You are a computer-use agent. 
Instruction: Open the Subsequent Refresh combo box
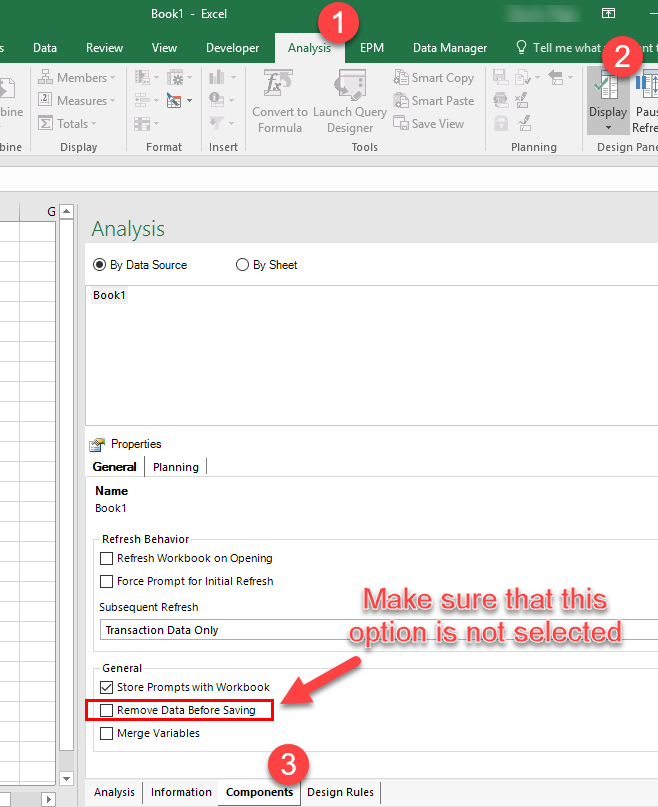click(x=378, y=630)
